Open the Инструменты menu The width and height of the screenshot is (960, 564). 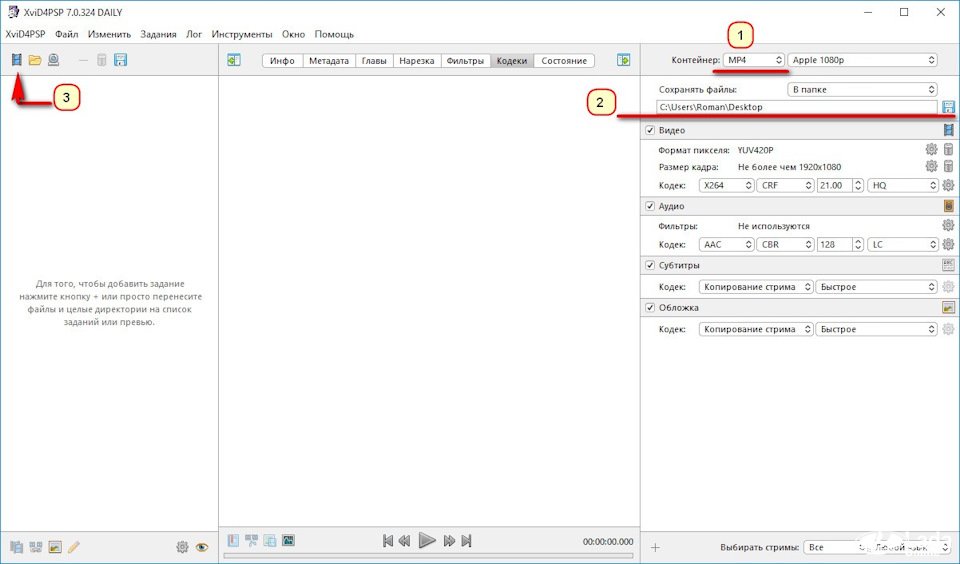241,34
